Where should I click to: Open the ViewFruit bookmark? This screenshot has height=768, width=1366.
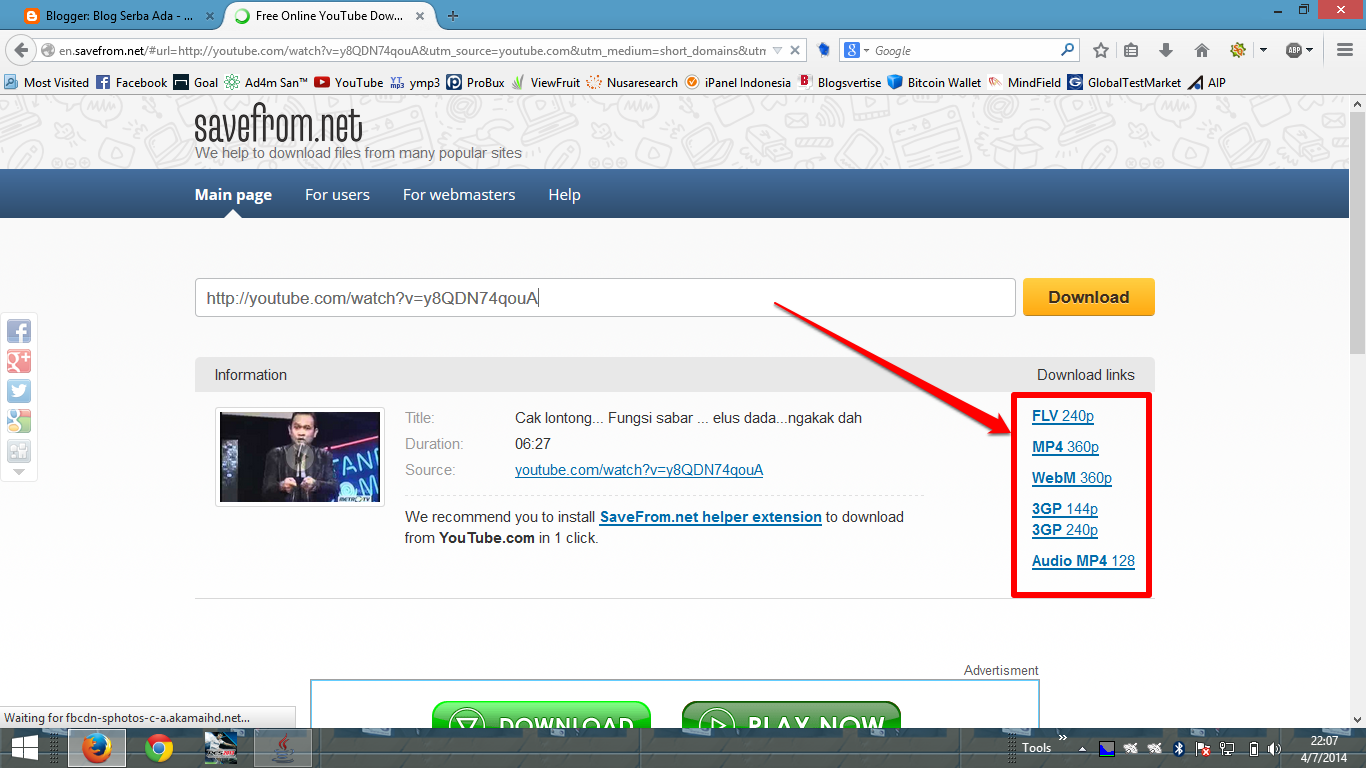coord(545,83)
